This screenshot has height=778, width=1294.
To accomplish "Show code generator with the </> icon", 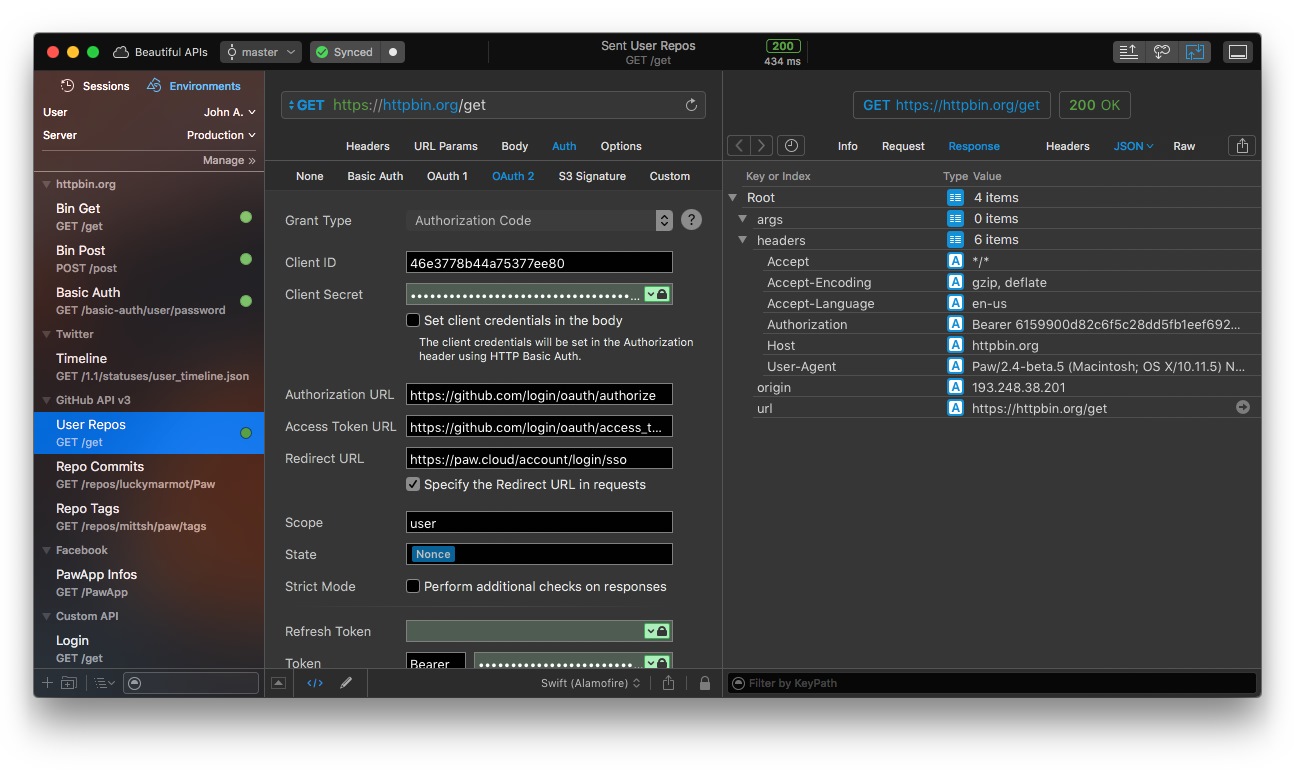I will click(315, 683).
